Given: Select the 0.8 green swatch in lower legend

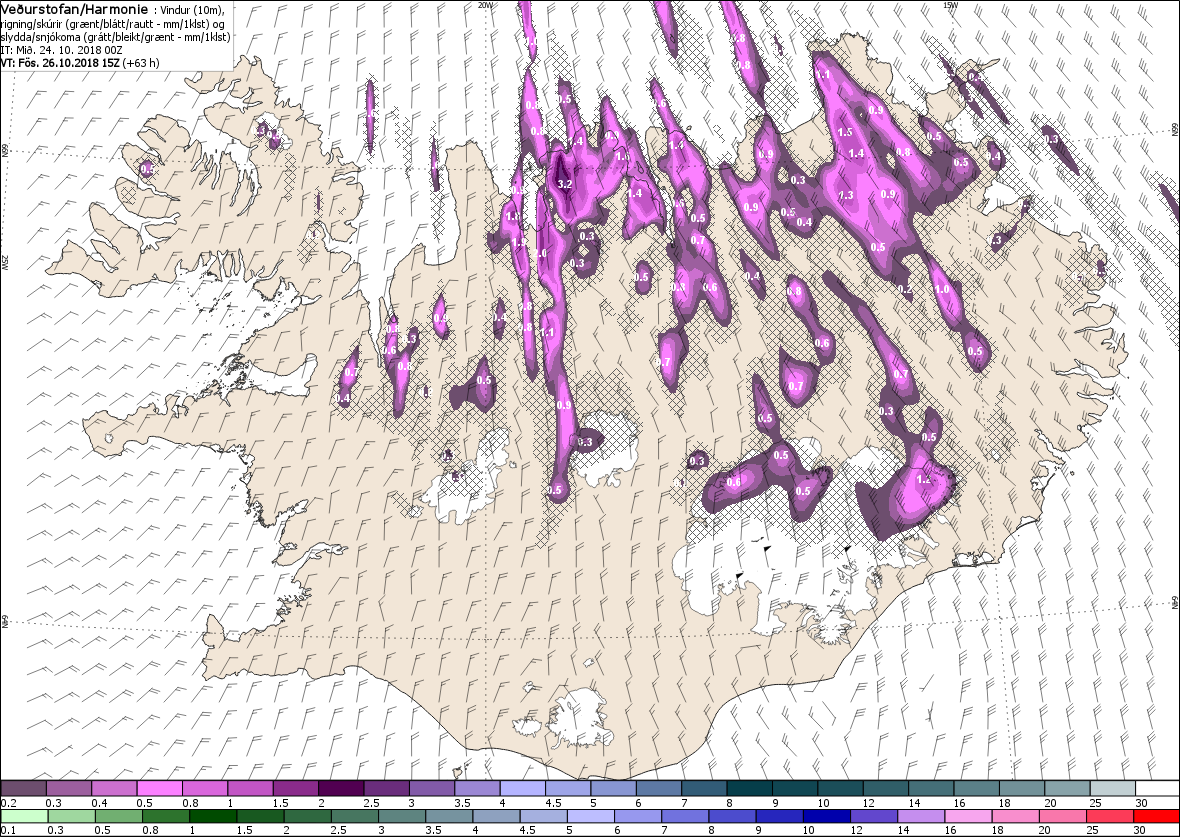Looking at the screenshot, I should pos(166,817).
